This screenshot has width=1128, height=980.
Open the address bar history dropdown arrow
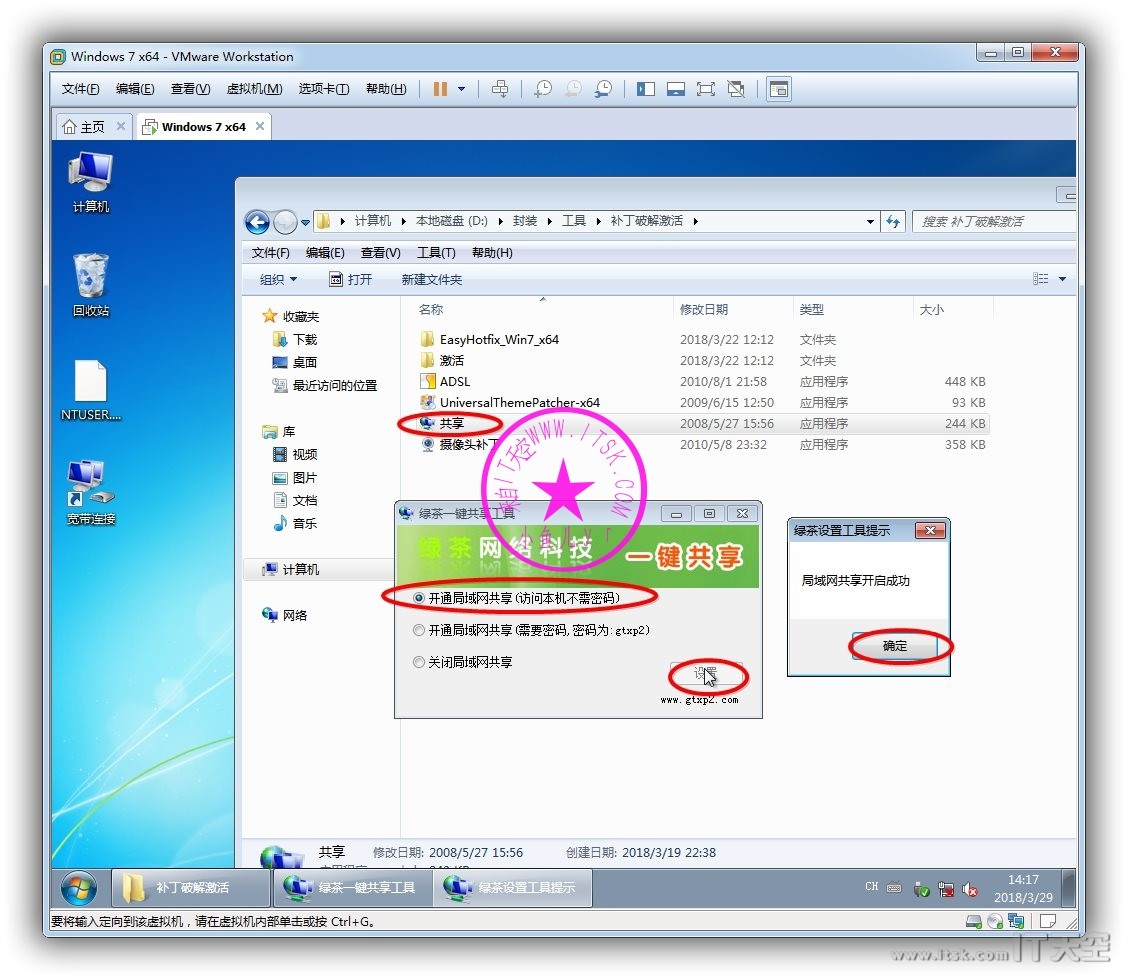coord(870,222)
